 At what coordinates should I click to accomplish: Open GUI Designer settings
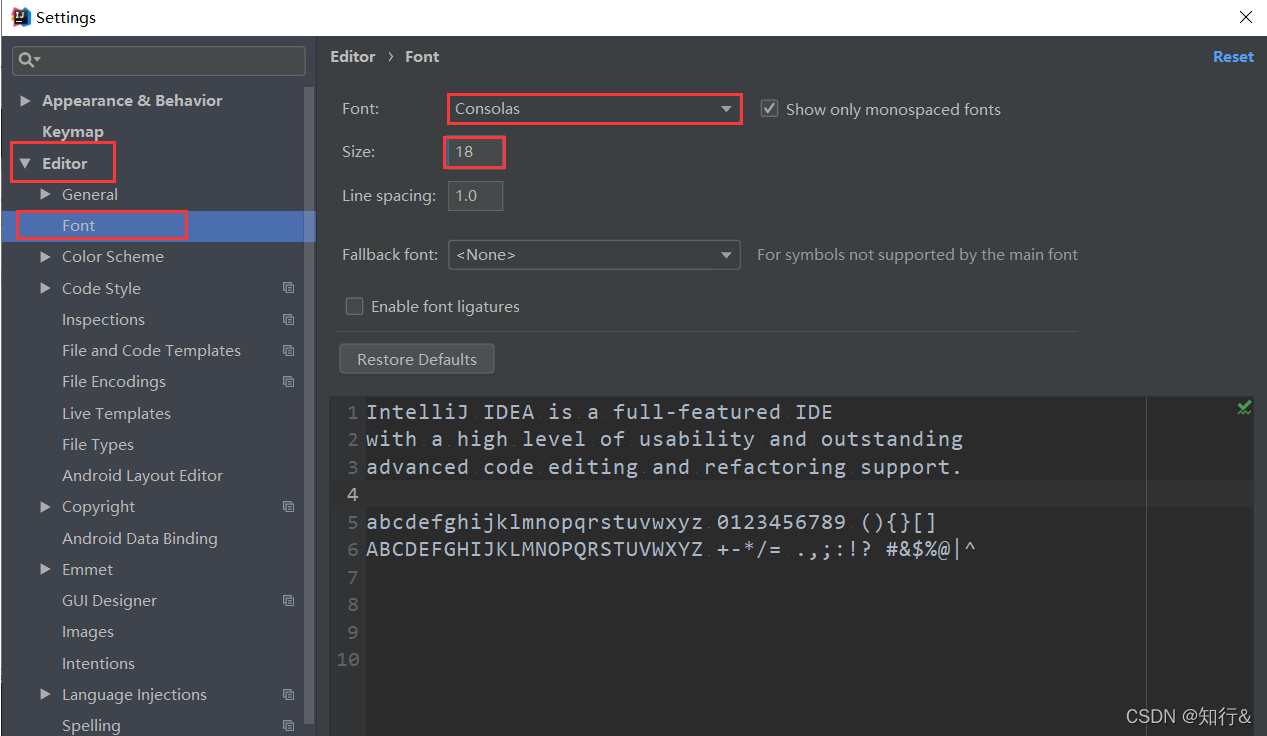tap(109, 600)
